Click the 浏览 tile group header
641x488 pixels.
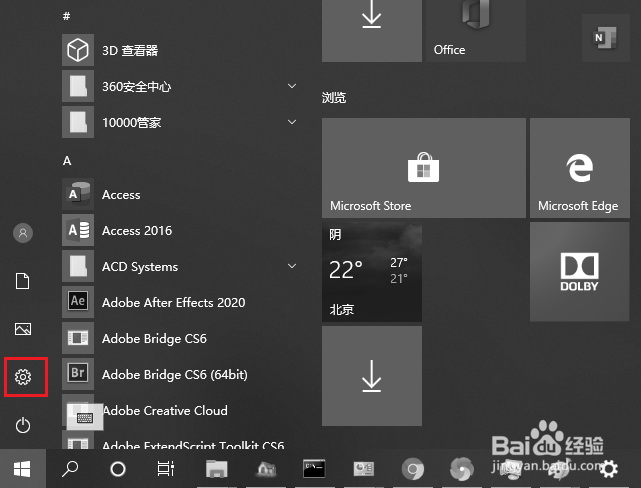[x=334, y=98]
